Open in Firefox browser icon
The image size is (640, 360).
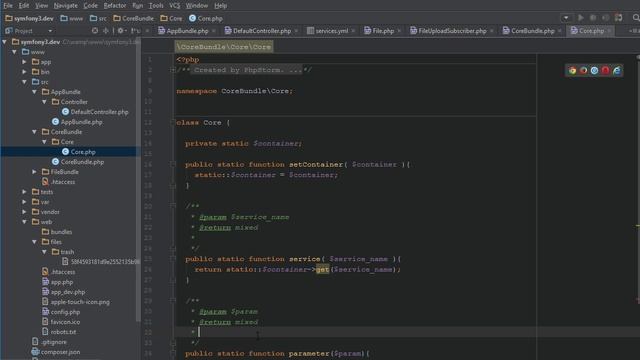[x=583, y=71]
